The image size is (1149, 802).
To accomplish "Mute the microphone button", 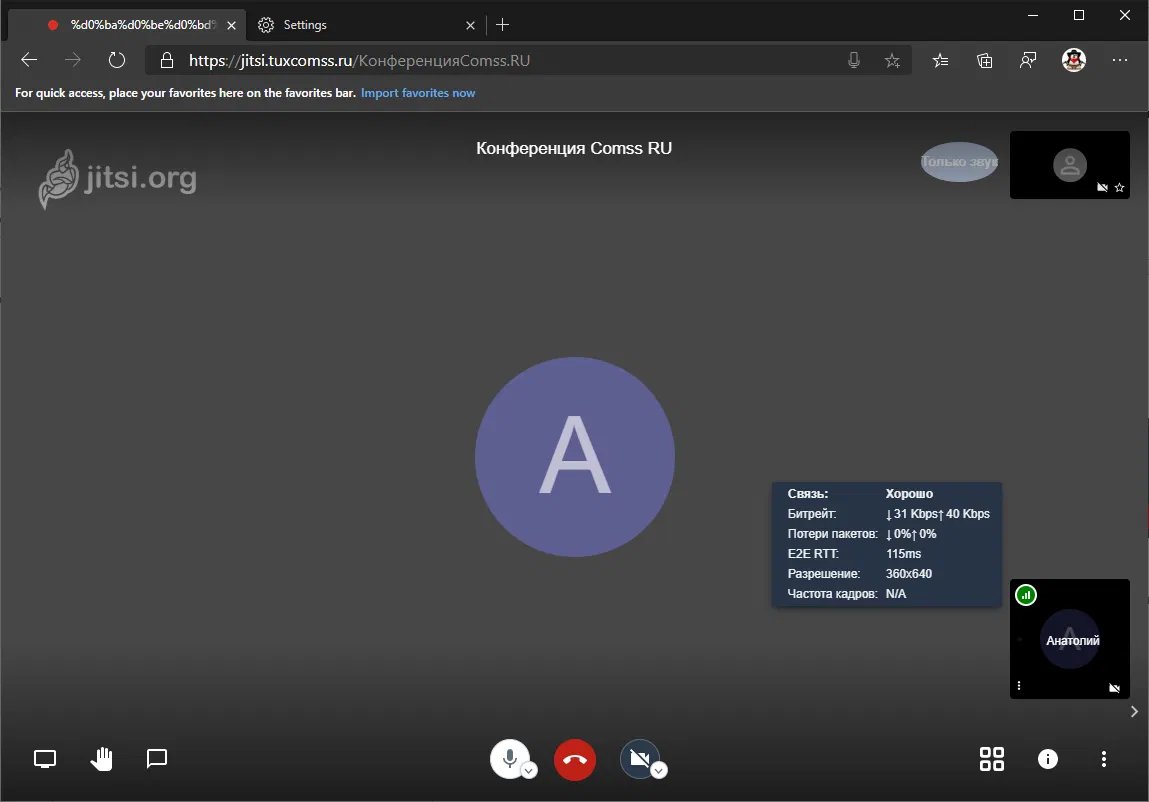I will pos(509,759).
